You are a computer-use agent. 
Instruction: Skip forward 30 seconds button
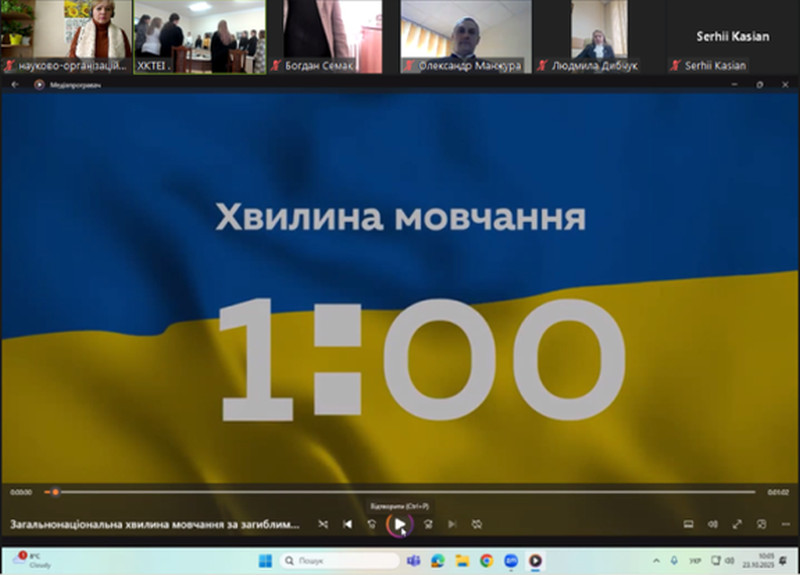427,524
